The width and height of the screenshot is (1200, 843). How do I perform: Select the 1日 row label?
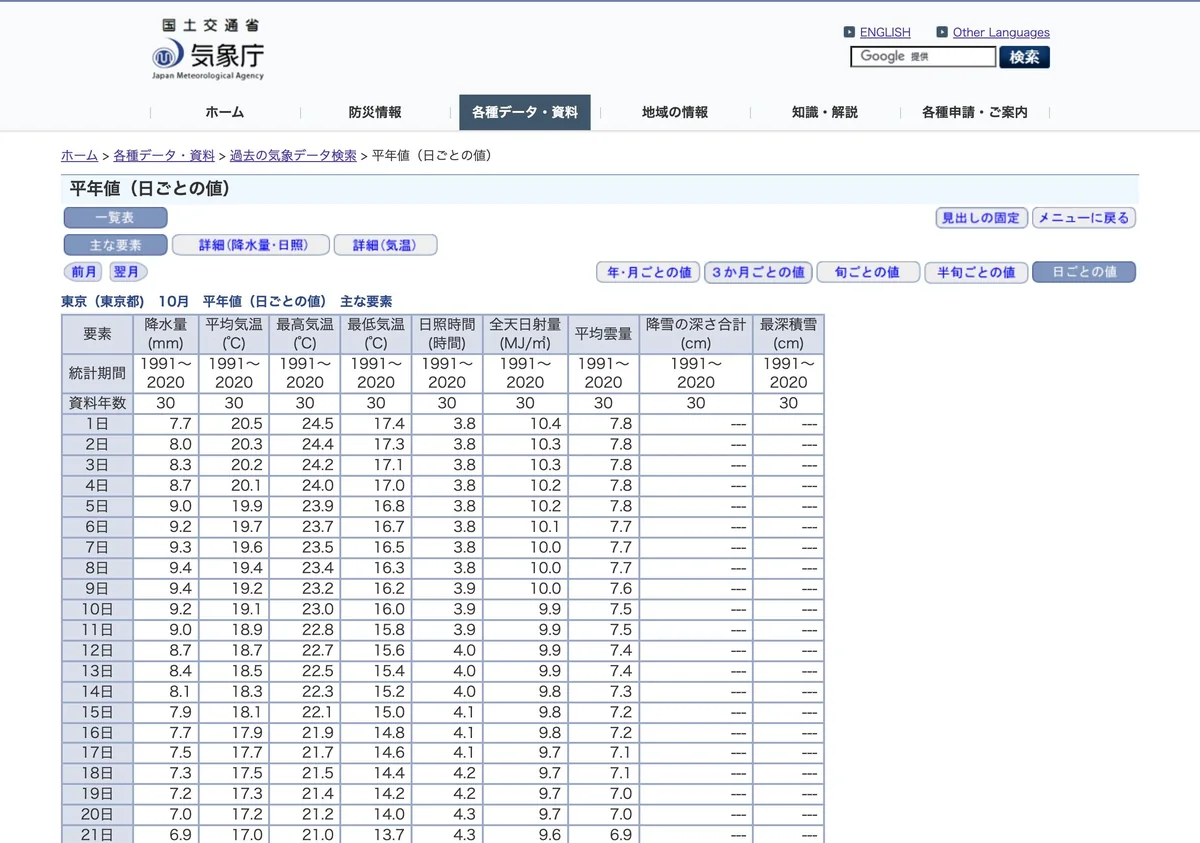97,424
